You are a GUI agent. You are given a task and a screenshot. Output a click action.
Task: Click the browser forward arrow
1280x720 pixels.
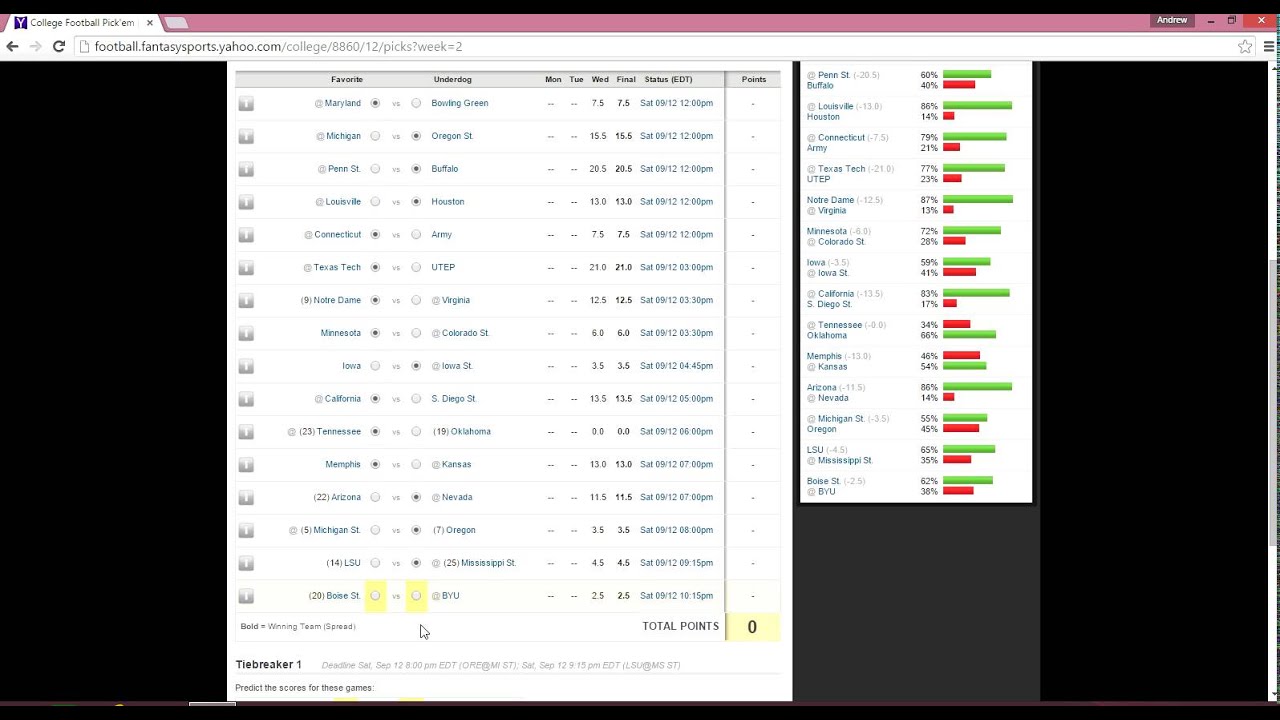(x=36, y=46)
